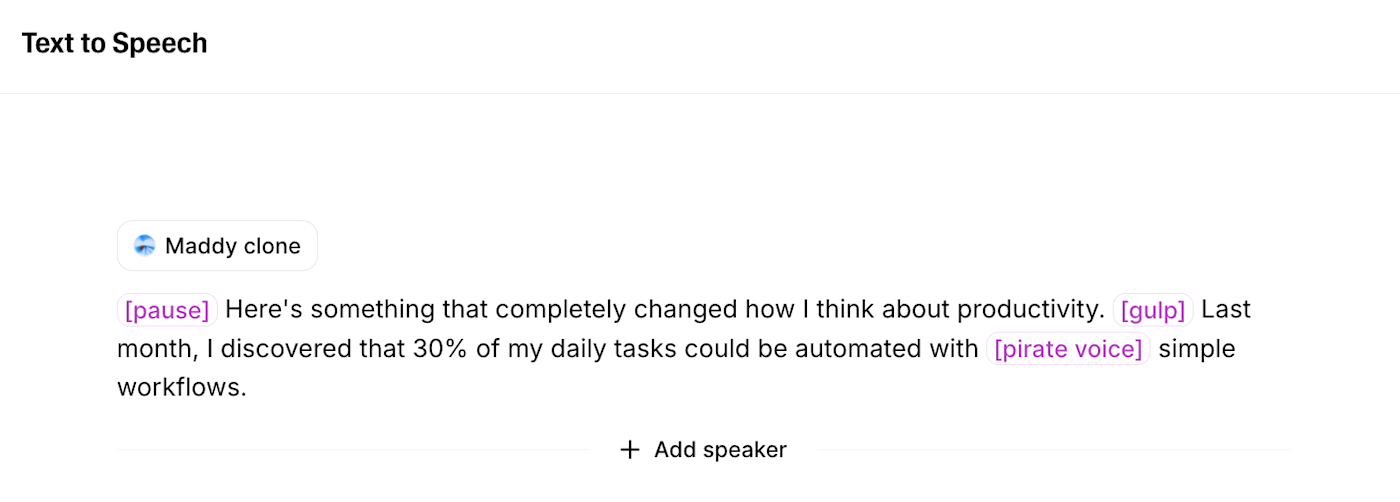Click the Maddy clone avatar icon
The width and height of the screenshot is (1400, 502).
[145, 246]
